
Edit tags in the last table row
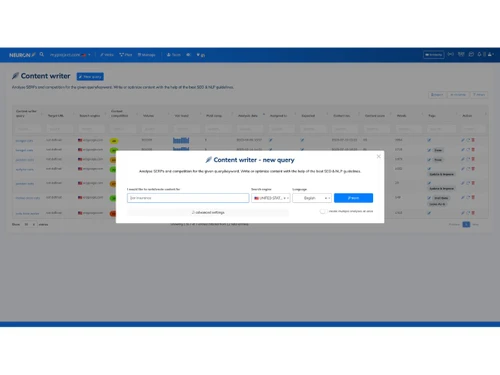tap(429, 213)
